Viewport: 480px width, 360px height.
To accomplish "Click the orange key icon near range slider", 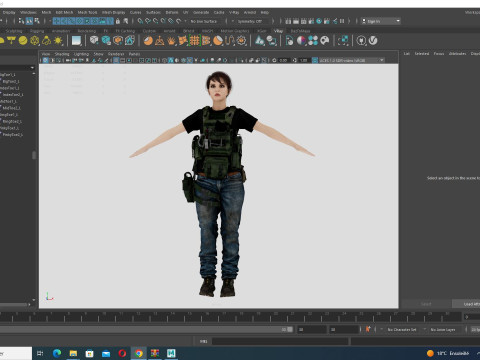I will click(x=368, y=329).
